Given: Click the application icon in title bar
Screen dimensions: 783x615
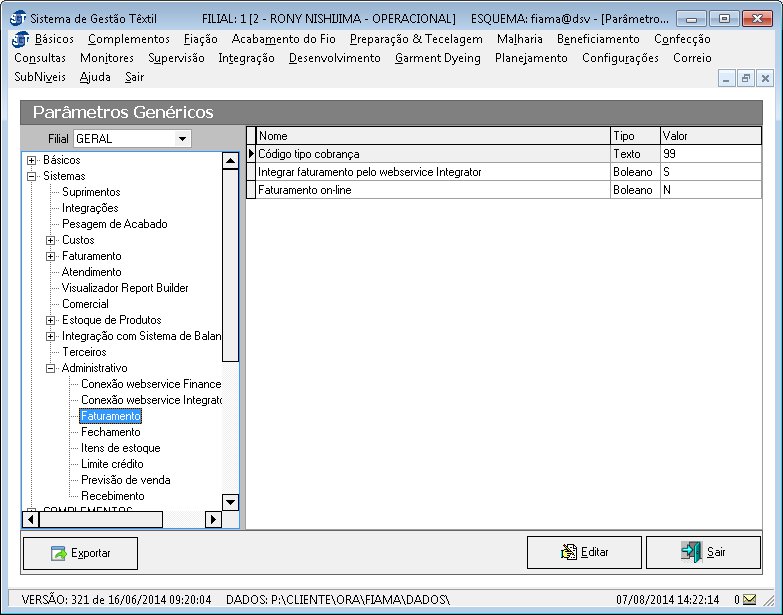Looking at the screenshot, I should tap(17, 19).
